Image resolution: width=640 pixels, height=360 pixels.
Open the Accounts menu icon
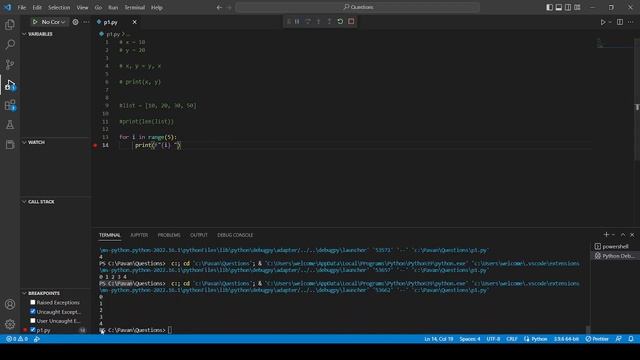(10, 304)
